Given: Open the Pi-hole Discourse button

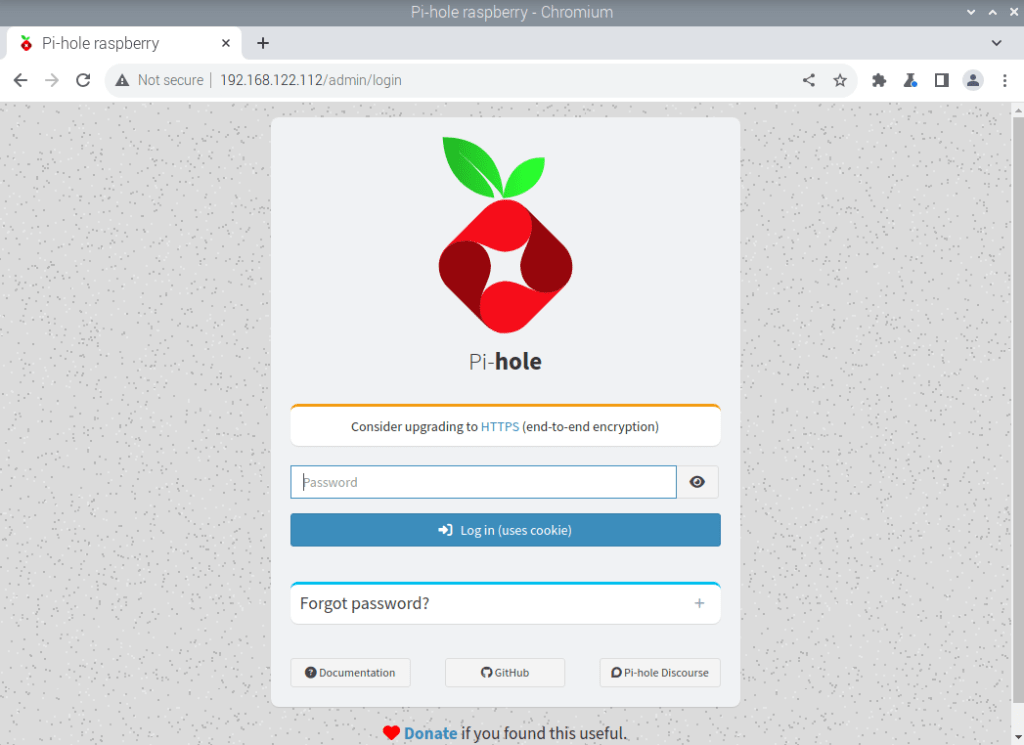Looking at the screenshot, I should [660, 673].
